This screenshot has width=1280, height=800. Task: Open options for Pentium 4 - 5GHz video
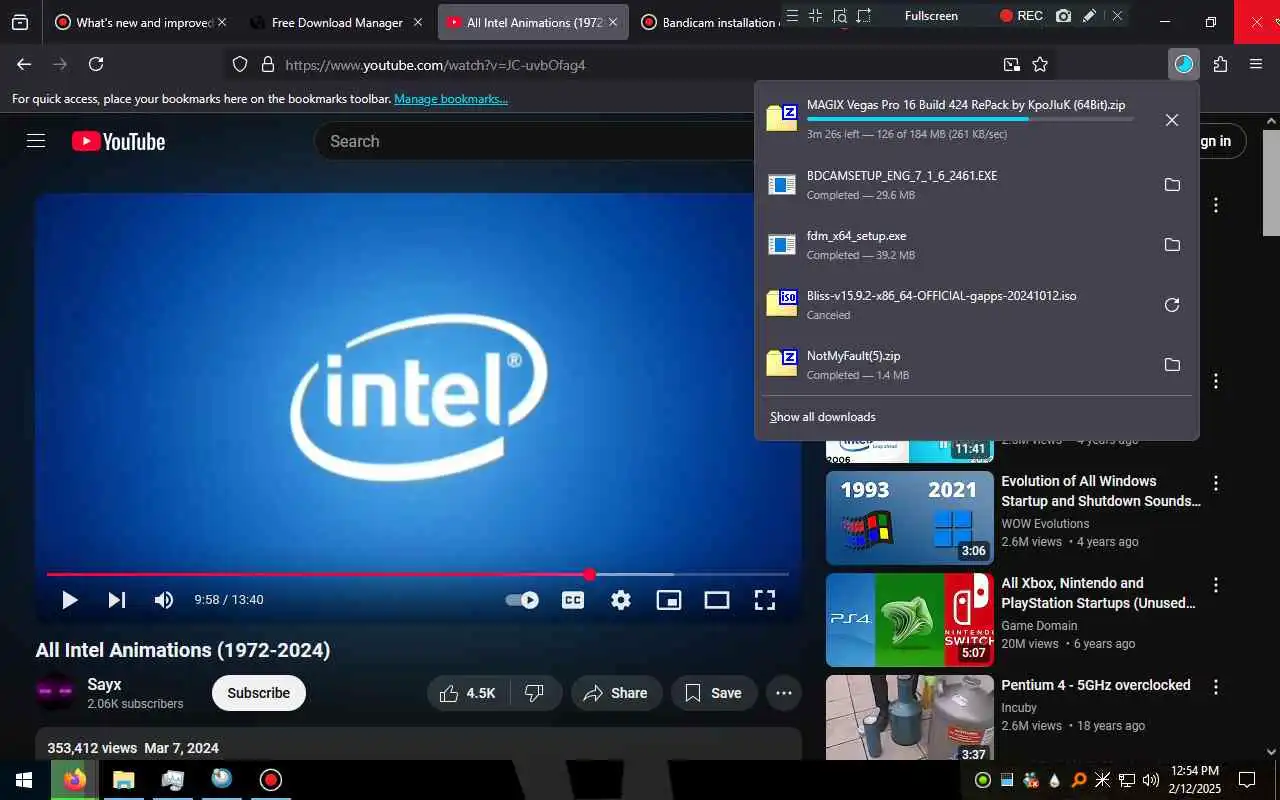coord(1216,687)
